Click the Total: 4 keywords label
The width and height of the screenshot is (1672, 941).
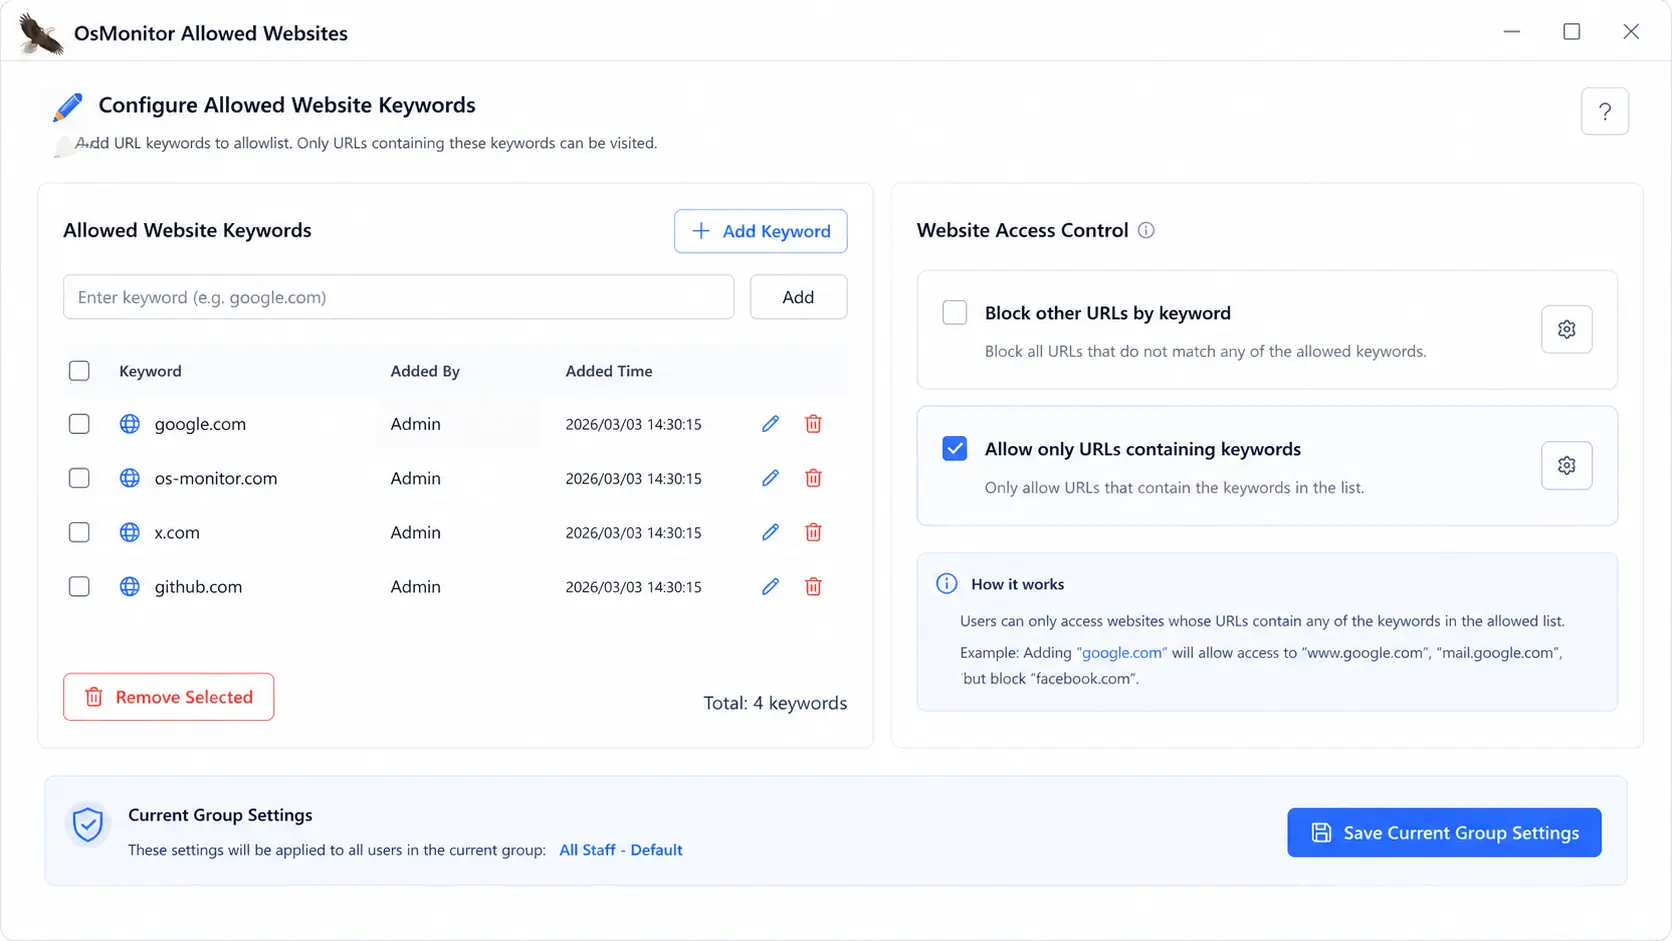[775, 703]
